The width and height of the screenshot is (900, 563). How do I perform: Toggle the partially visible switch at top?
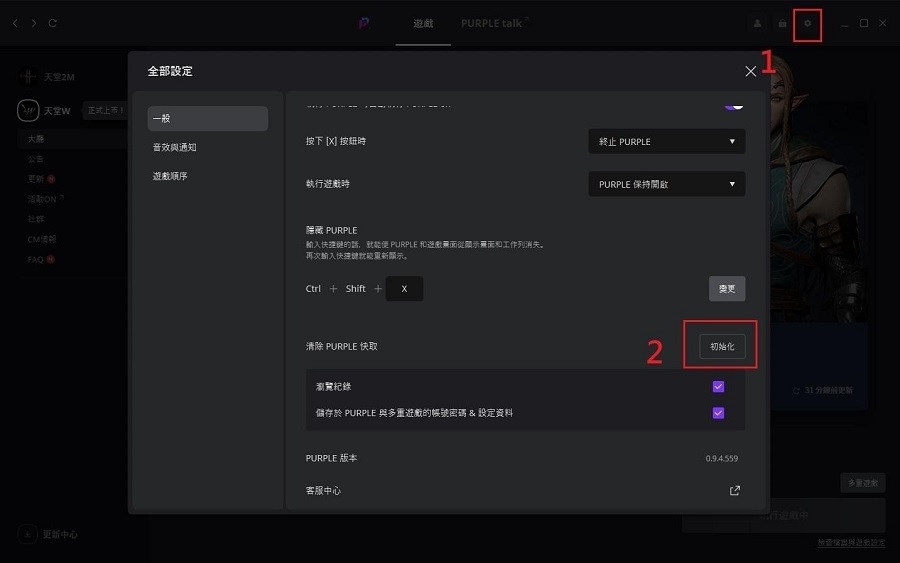[734, 106]
